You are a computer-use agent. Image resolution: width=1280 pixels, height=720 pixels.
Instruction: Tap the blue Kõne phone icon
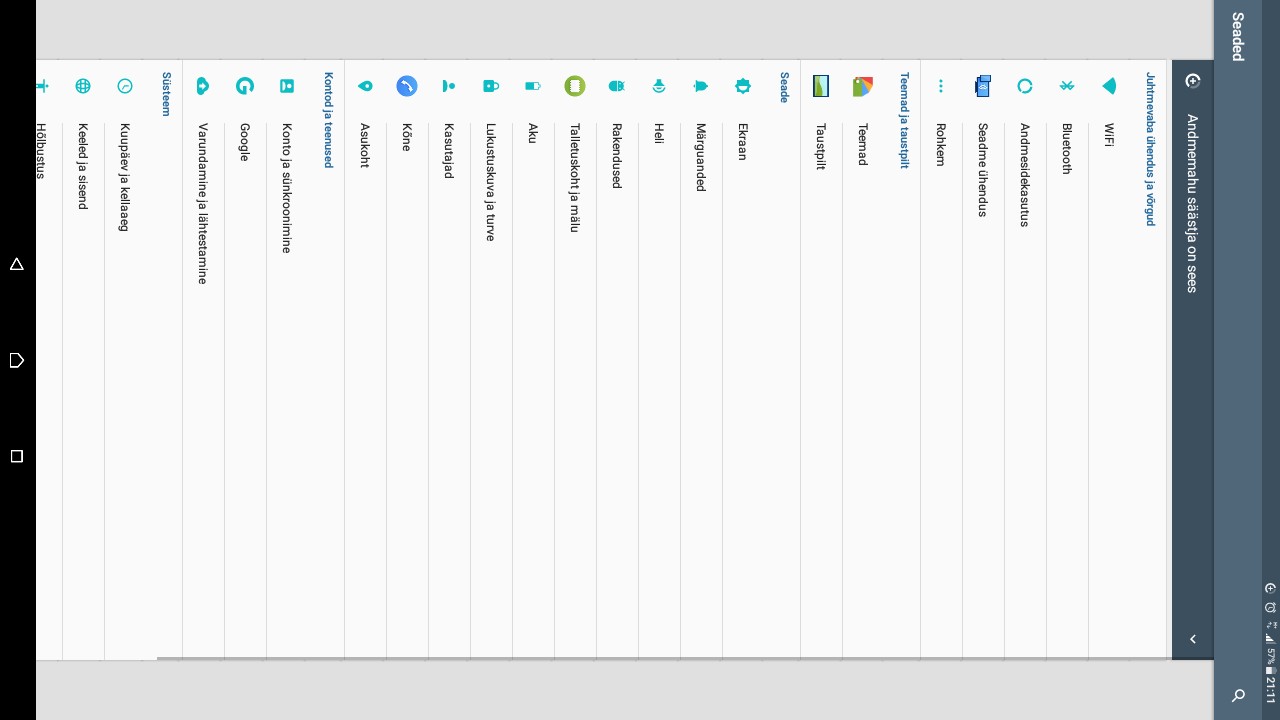[x=407, y=86]
